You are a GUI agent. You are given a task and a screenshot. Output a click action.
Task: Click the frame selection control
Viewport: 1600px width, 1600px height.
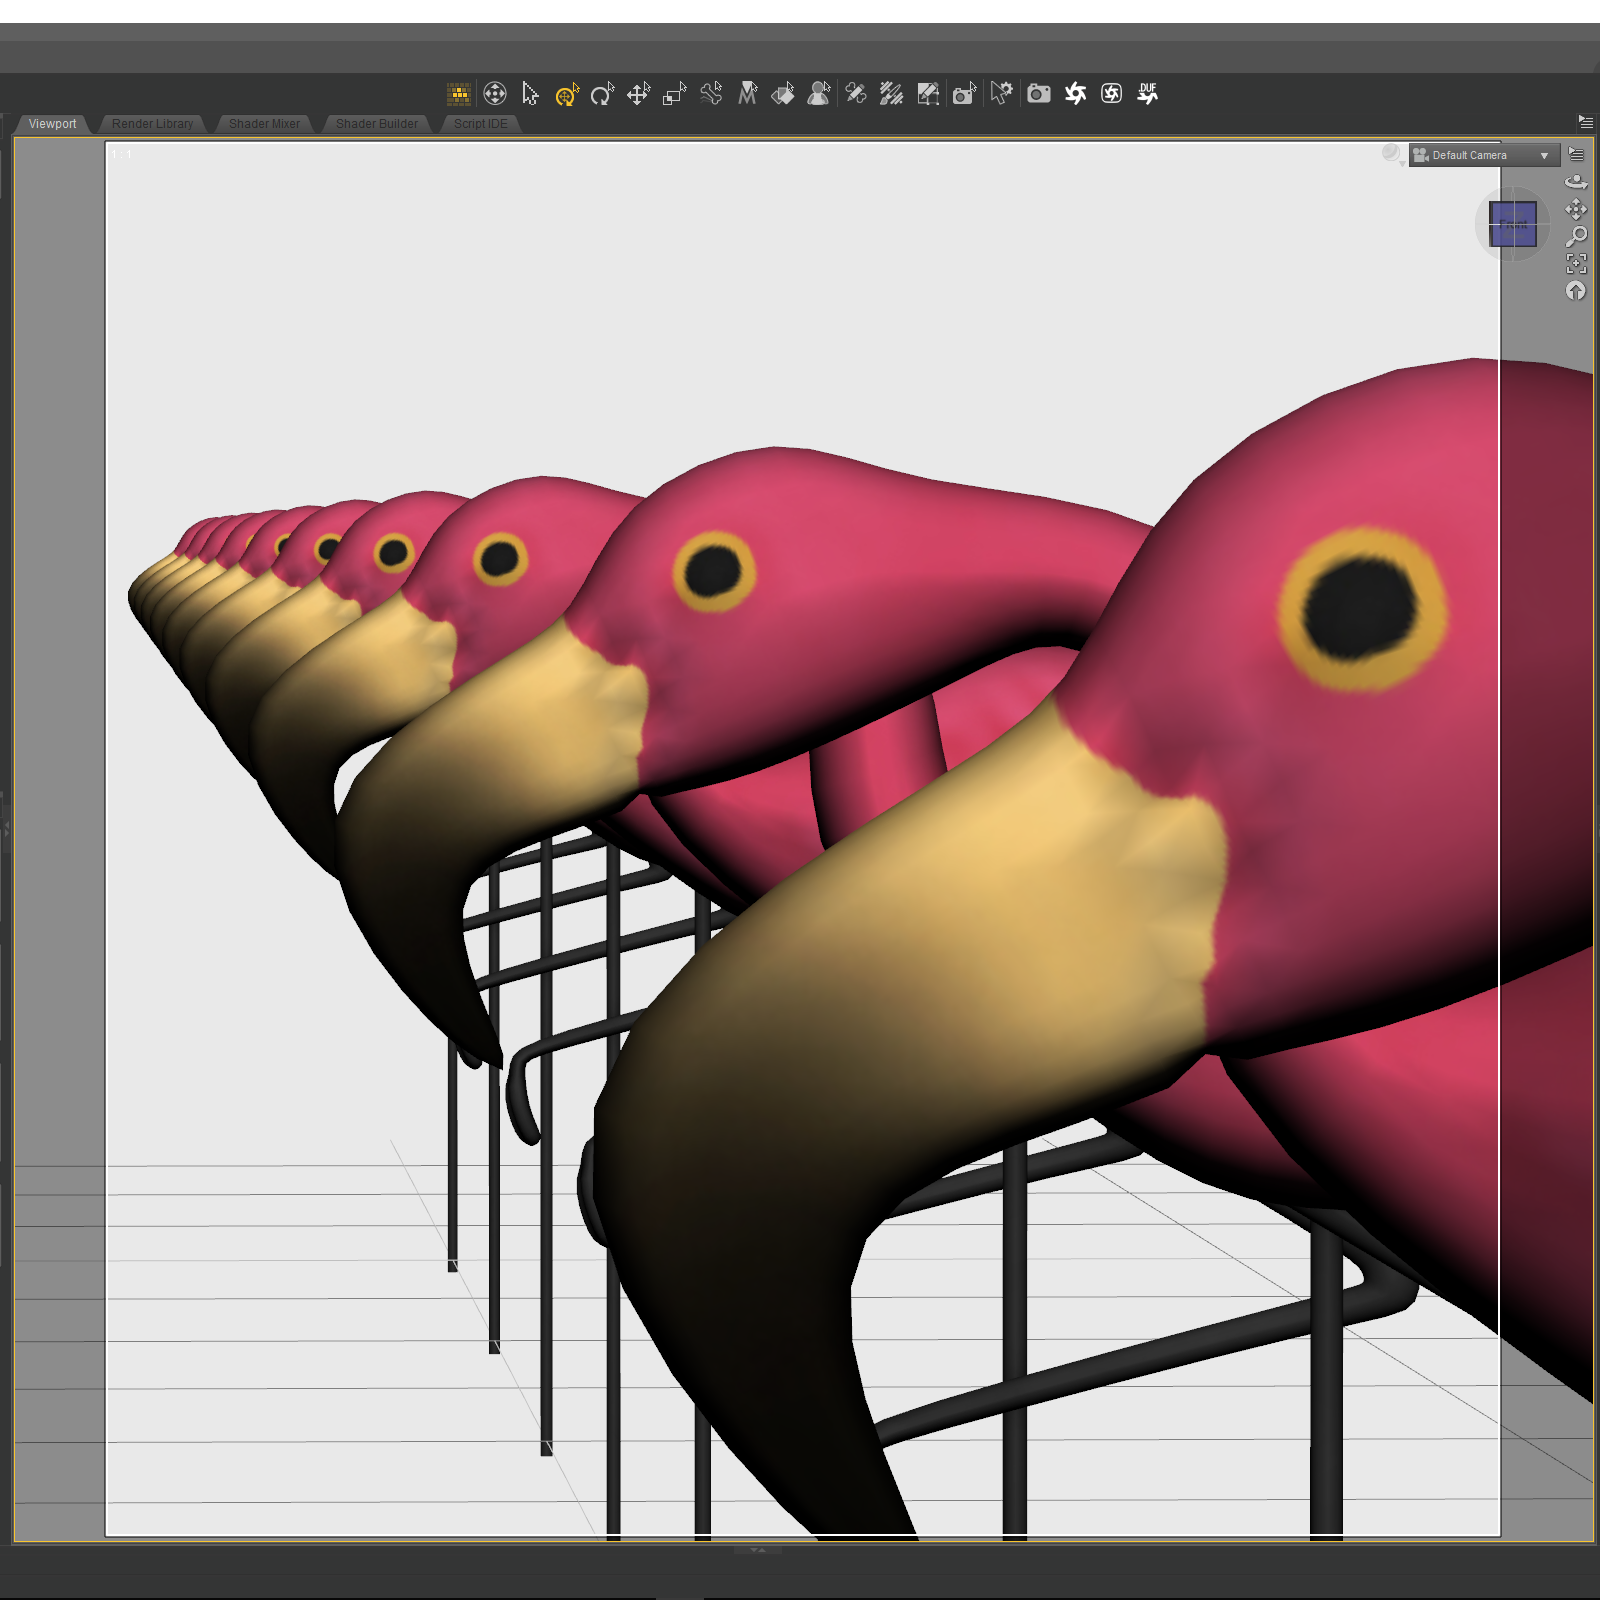(1576, 264)
